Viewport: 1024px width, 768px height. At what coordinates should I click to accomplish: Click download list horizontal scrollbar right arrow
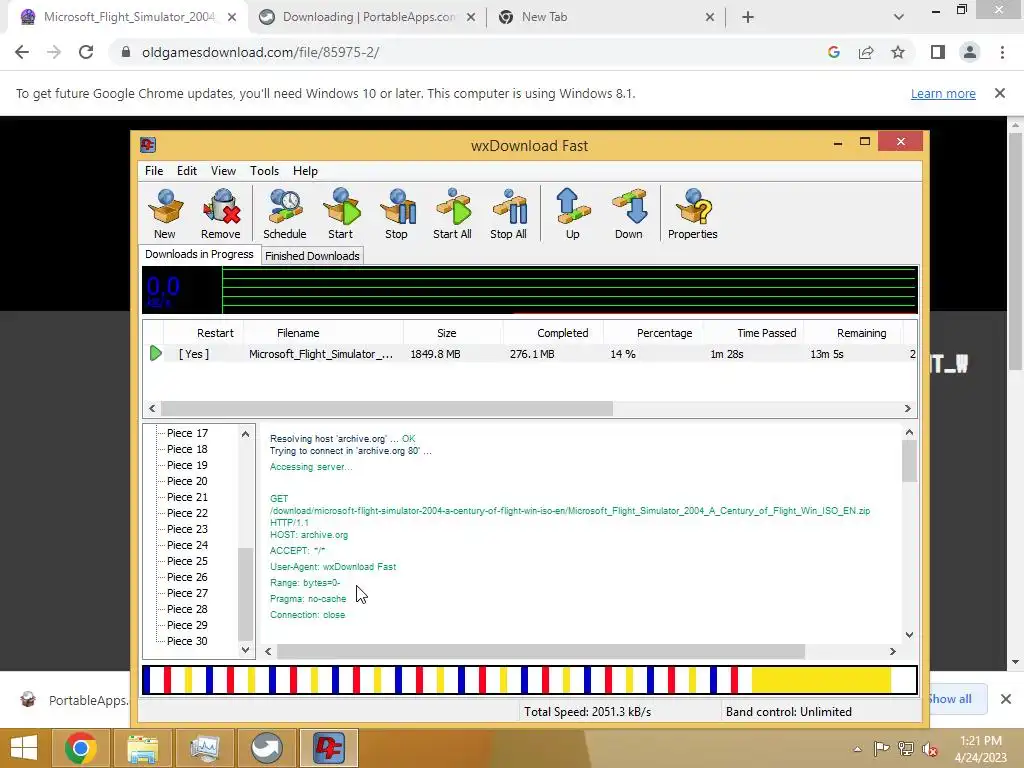pyautogui.click(x=907, y=408)
